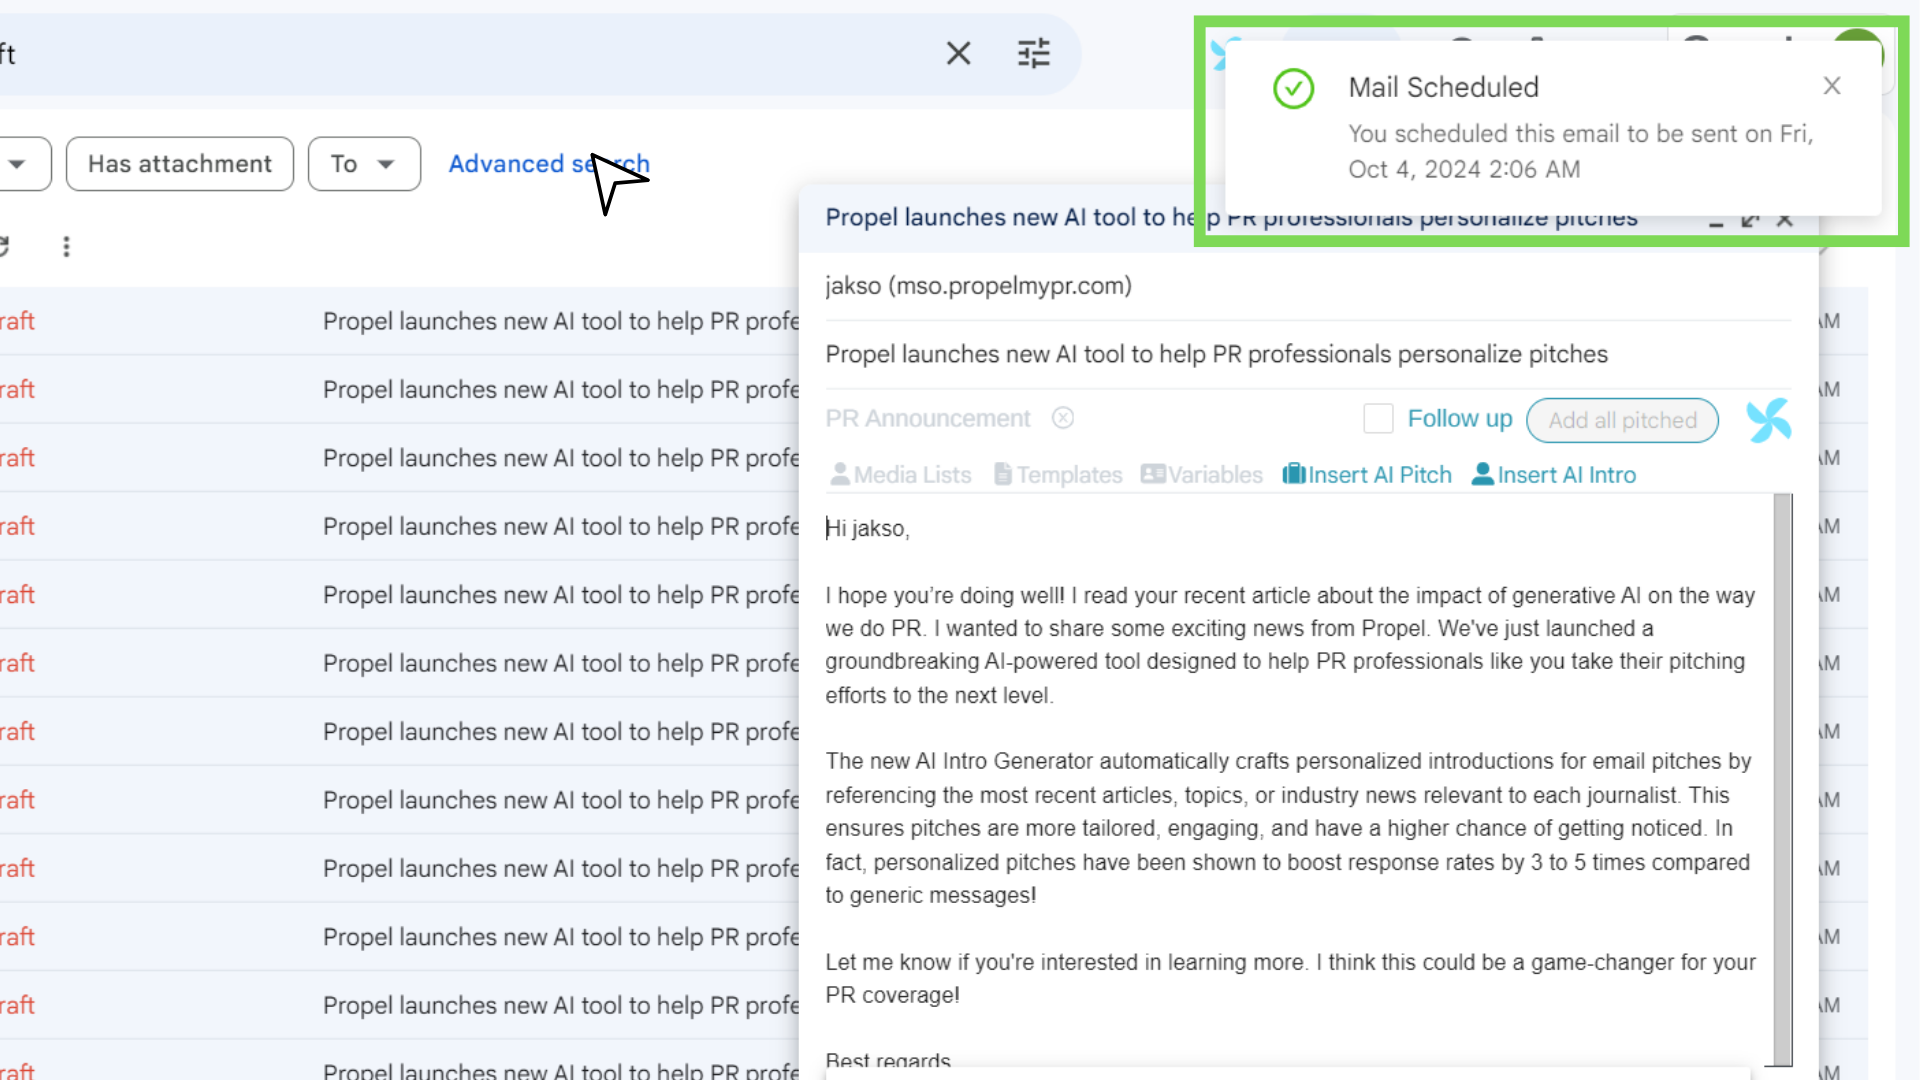Open the three-dot more options menu
The image size is (1920, 1080).
(x=66, y=246)
